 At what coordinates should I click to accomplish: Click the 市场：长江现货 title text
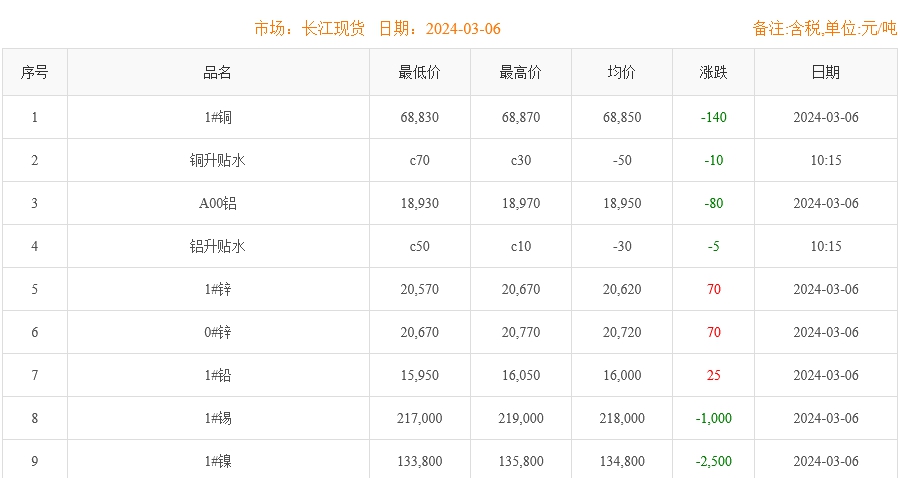pos(310,28)
